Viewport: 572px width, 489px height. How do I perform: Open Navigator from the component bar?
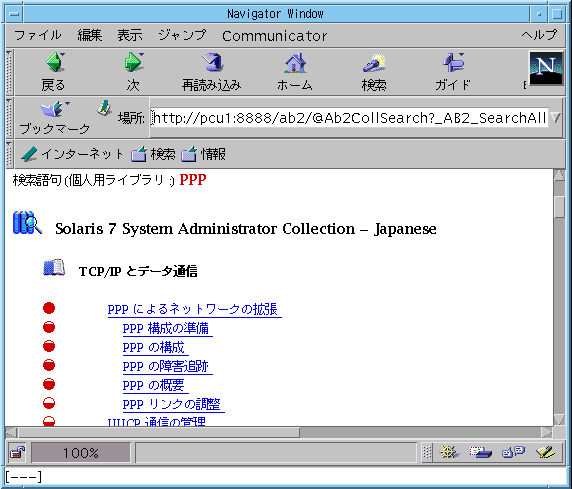pos(449,453)
